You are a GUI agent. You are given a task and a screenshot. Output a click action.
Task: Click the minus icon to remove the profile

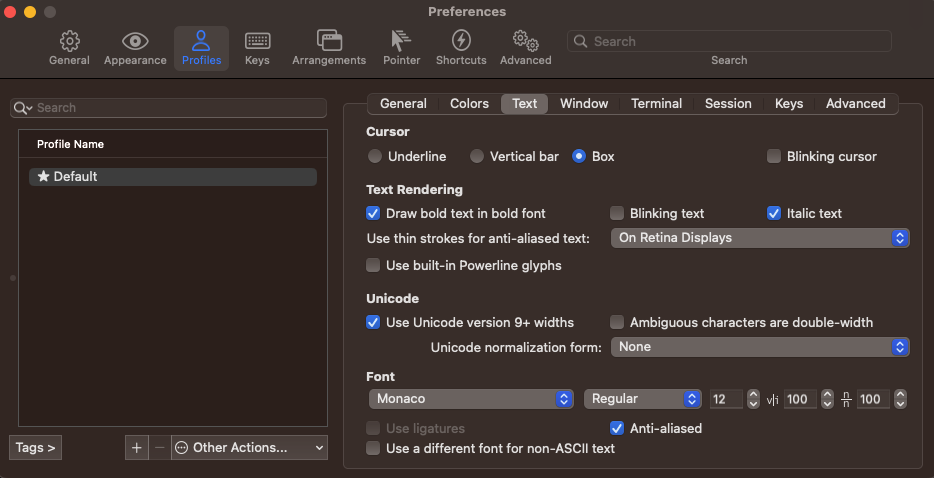[x=159, y=448]
